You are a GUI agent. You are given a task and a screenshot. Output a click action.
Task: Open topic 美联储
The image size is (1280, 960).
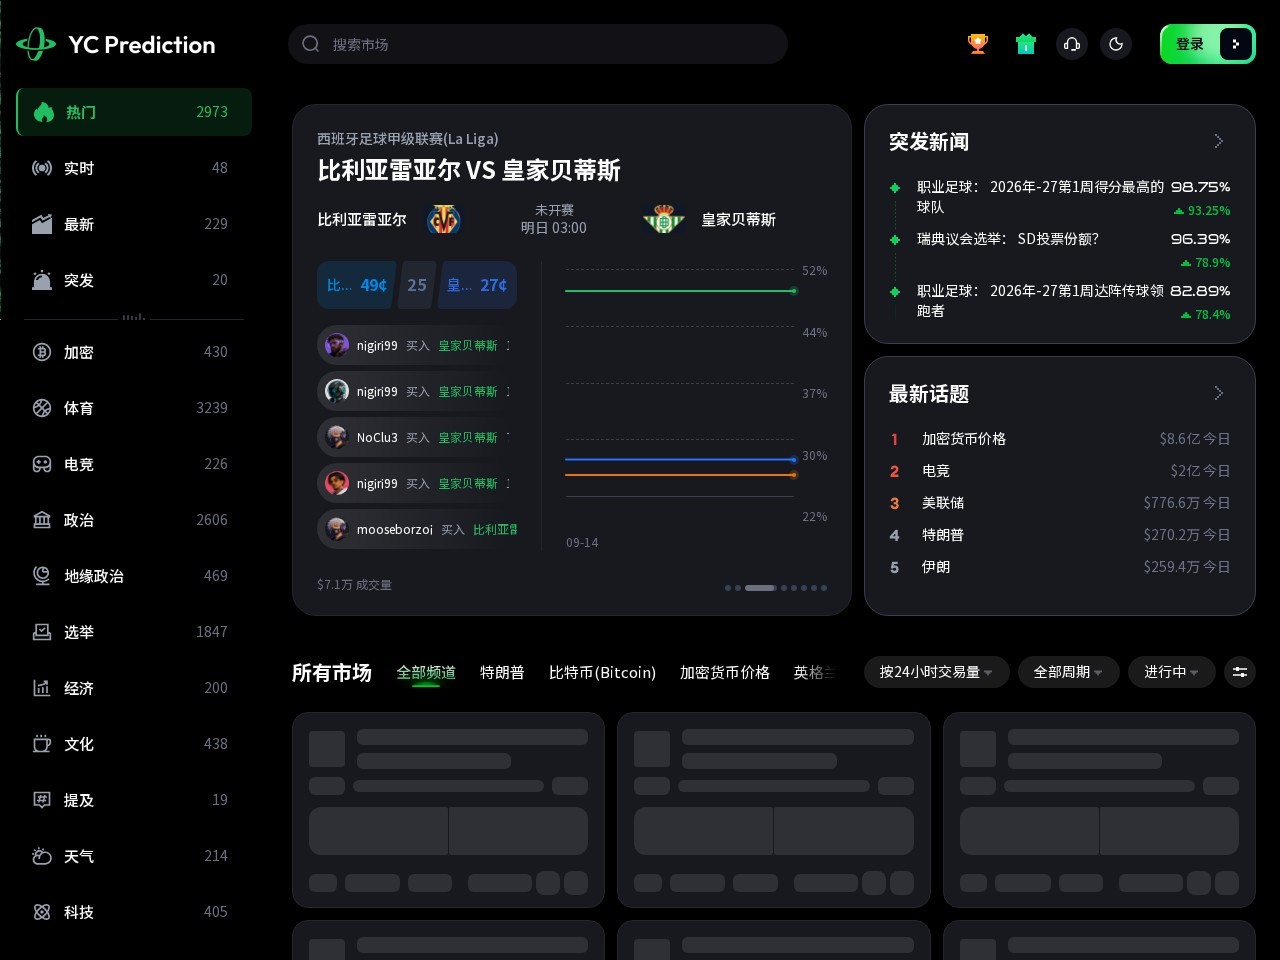pyautogui.click(x=1060, y=503)
